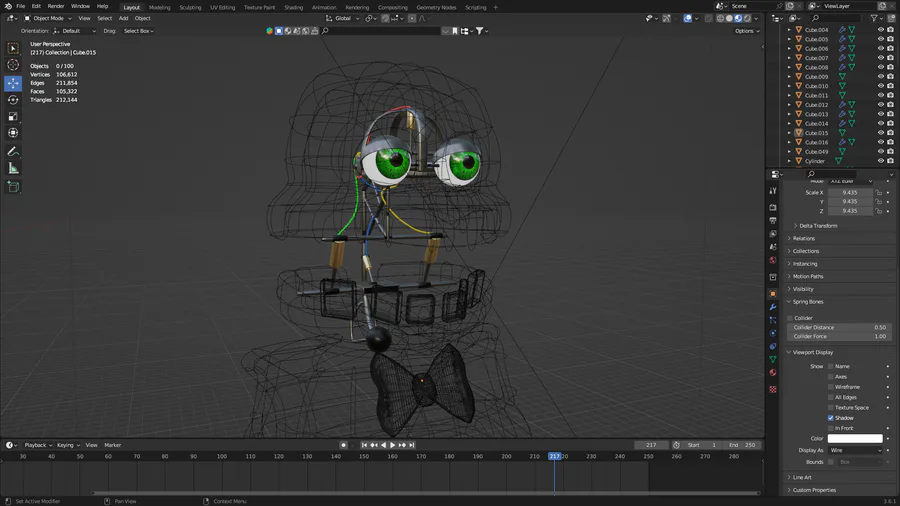900x506 pixels.
Task: Switch to the Geometry Nodes workspace tab
Action: coord(436,7)
